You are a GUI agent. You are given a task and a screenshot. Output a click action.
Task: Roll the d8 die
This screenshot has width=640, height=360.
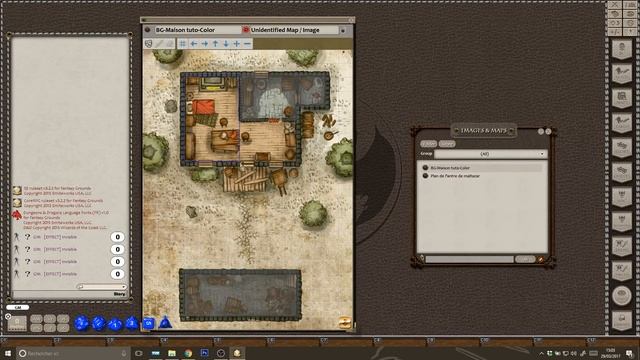tap(131, 323)
